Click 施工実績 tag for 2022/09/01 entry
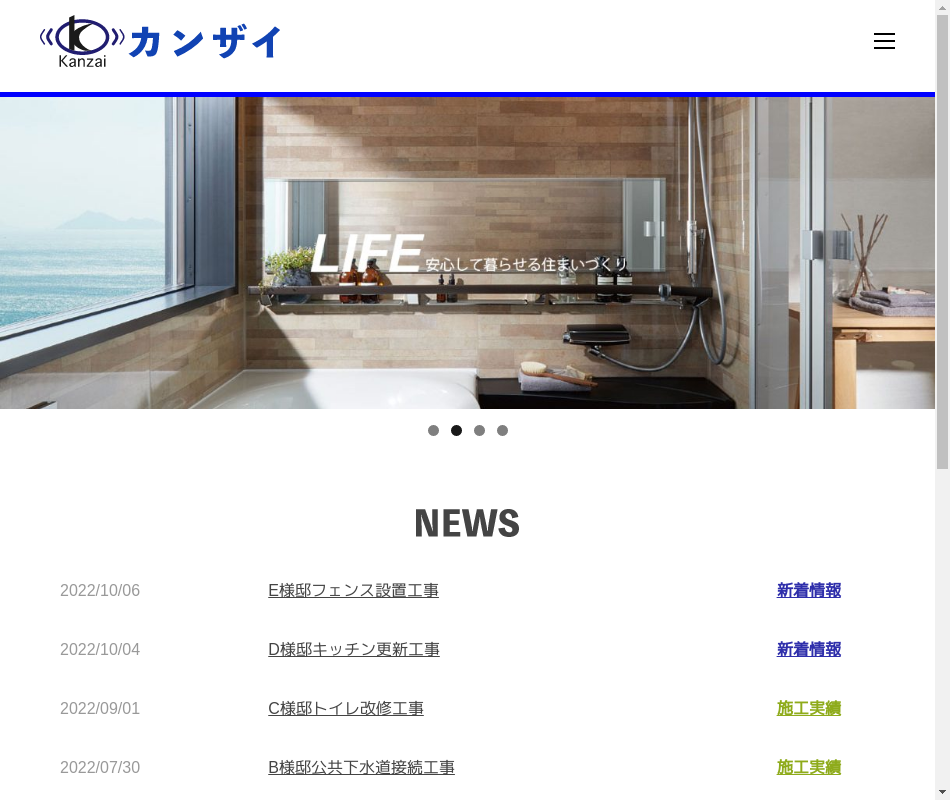Viewport: 950px width, 800px height. 808,708
